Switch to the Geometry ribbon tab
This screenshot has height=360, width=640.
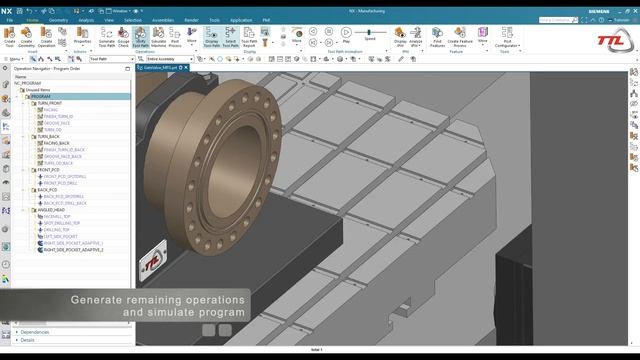[x=58, y=20]
